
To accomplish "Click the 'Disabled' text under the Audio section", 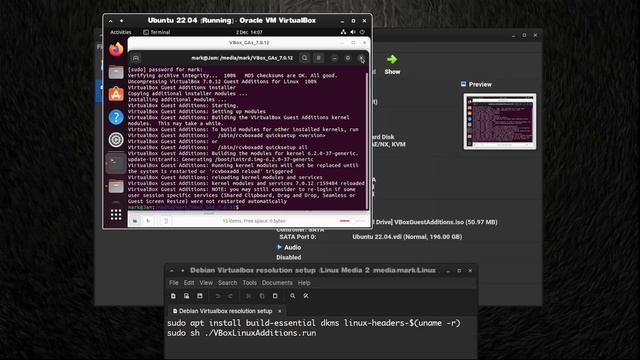I will [x=289, y=258].
